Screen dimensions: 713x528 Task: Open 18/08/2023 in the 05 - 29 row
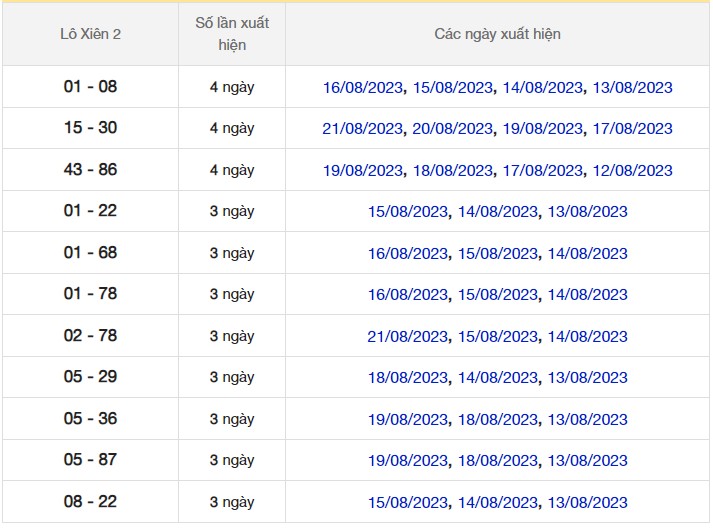point(408,378)
